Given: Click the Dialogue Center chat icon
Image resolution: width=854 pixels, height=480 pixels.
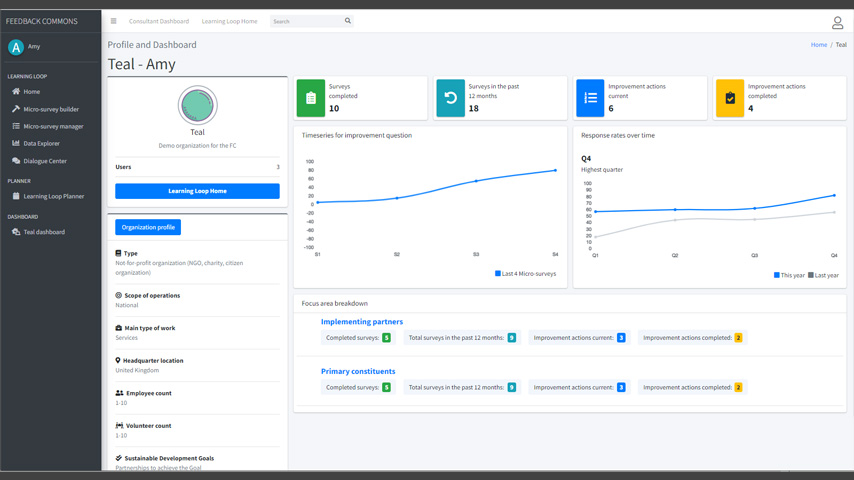Looking at the screenshot, I should pyautogui.click(x=16, y=161).
